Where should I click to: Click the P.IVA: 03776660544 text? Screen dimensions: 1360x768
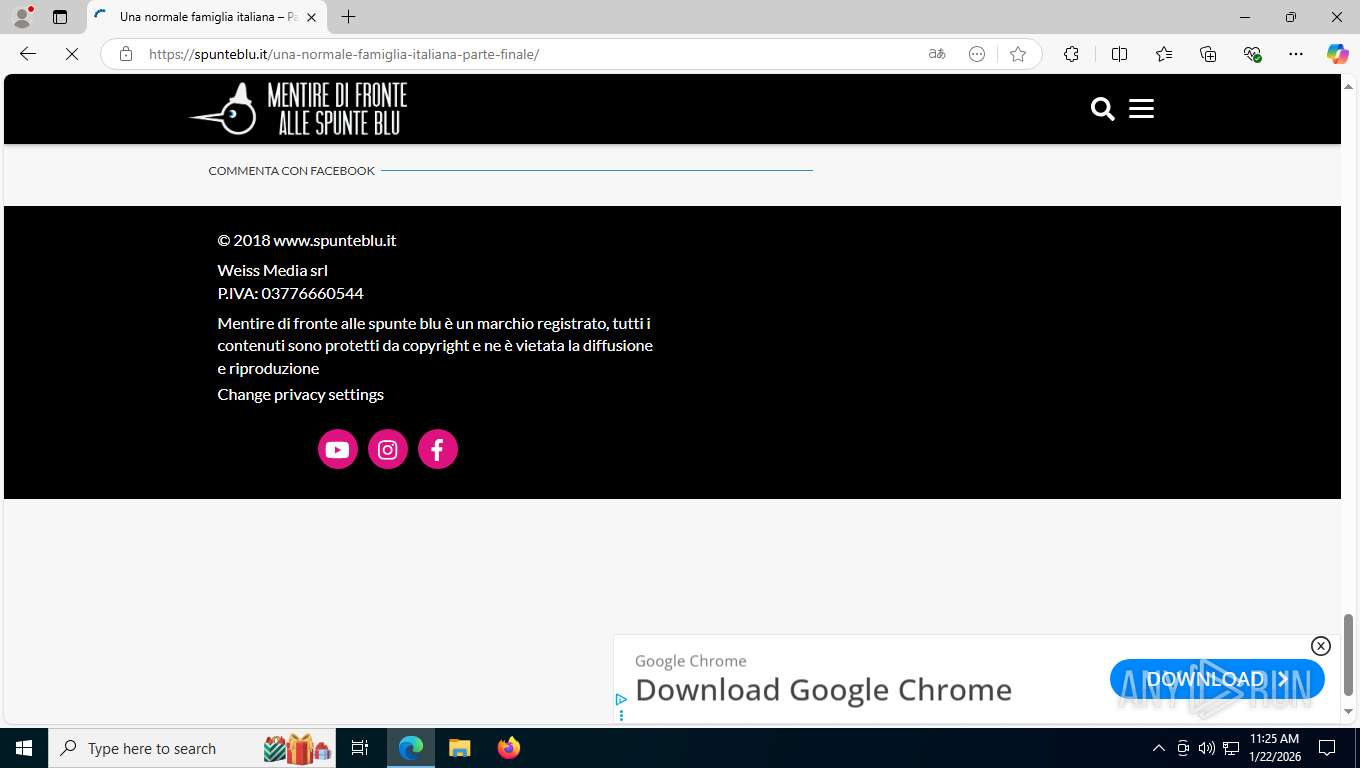point(290,293)
